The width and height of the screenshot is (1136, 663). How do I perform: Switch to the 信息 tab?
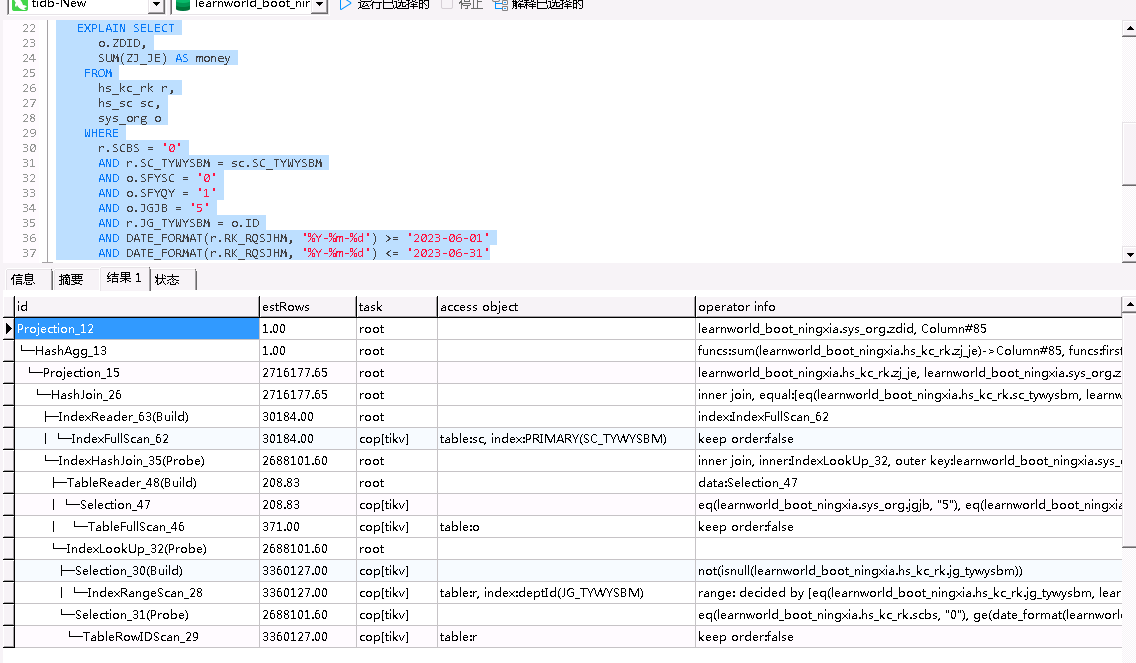[x=23, y=279]
